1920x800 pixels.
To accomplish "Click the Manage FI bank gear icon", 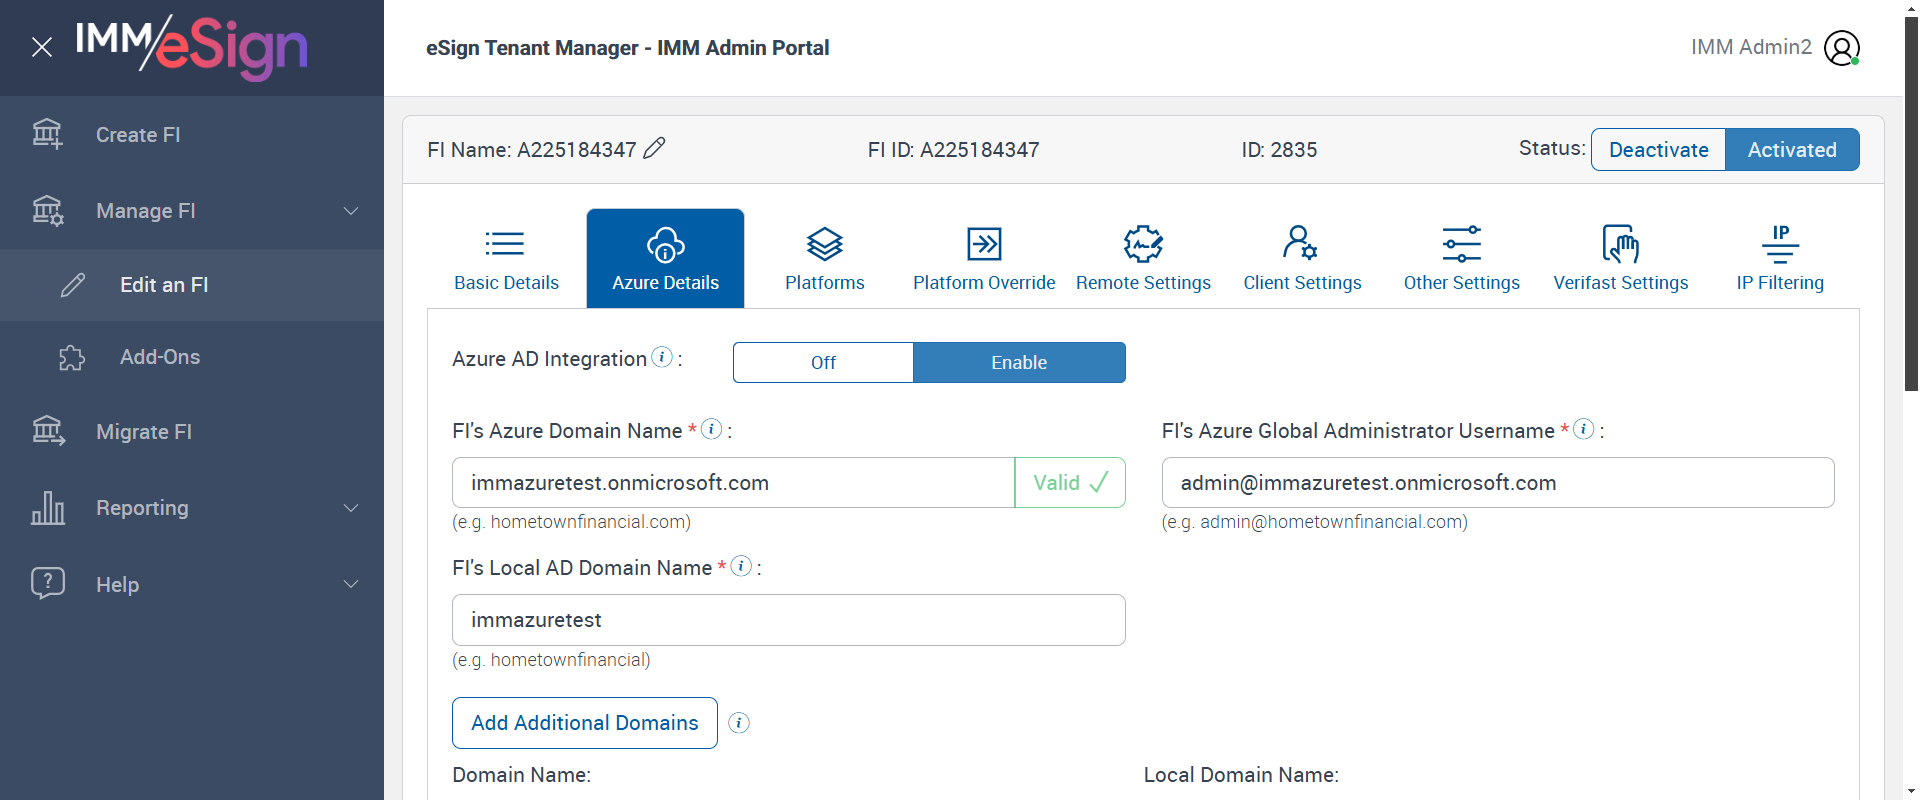I will coord(47,210).
